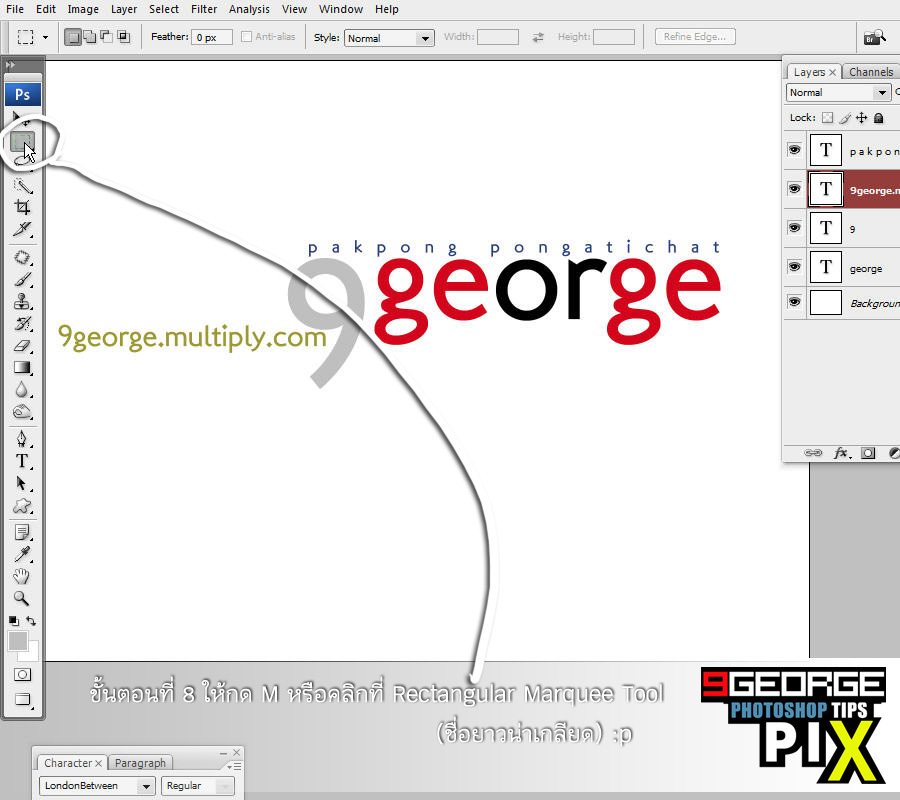
Task: Click the foreground color swatch
Action: tap(18, 640)
